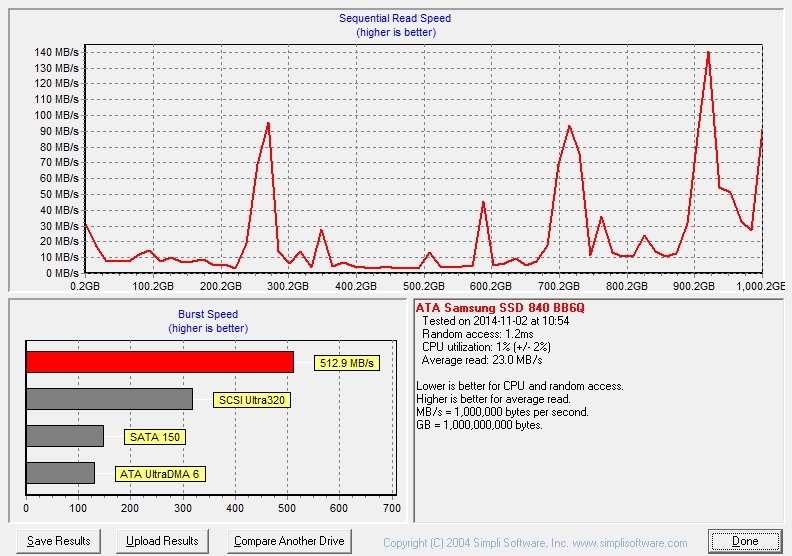Click the 0 MB/s axis label
Viewport: 792px width, 556px height.
coord(63,273)
